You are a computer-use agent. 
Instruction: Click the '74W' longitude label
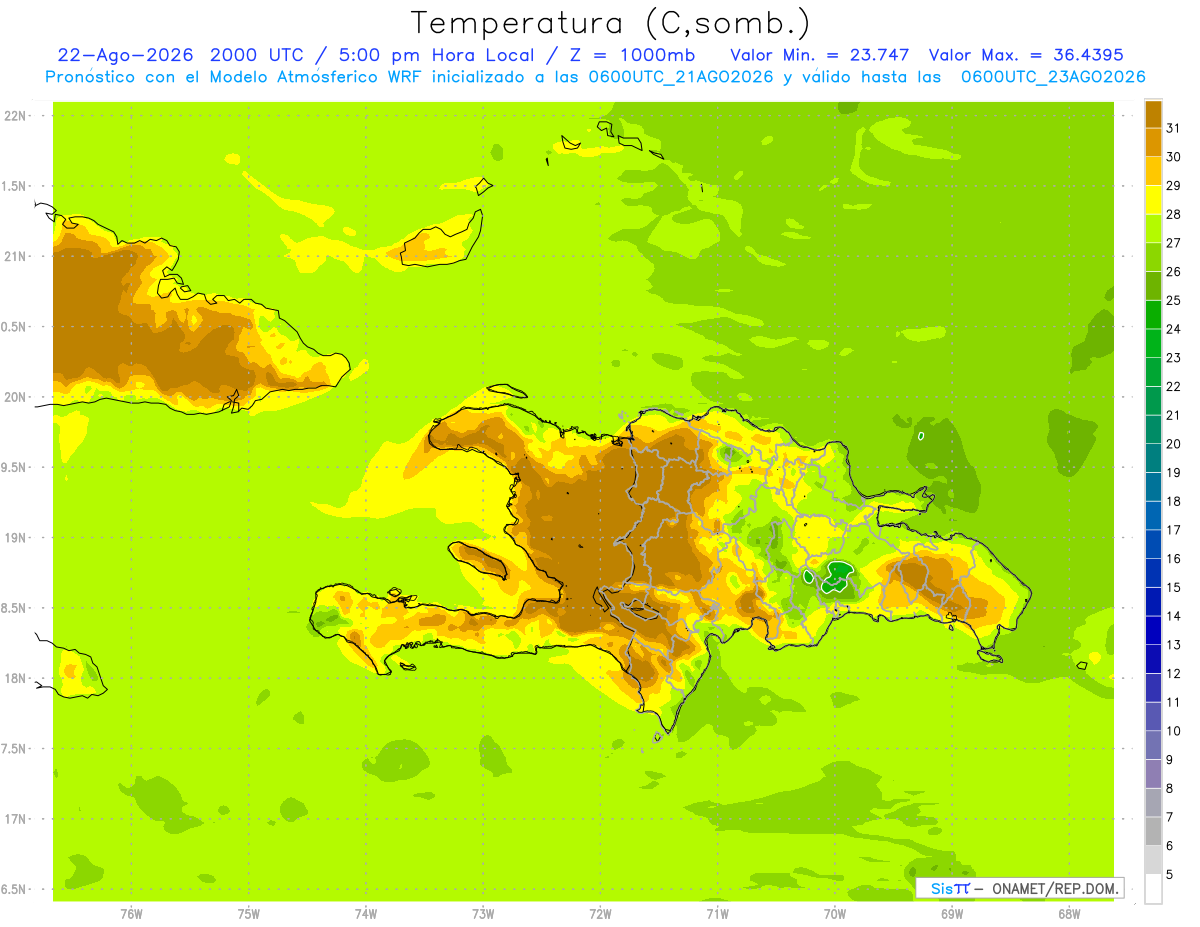pyautogui.click(x=366, y=914)
